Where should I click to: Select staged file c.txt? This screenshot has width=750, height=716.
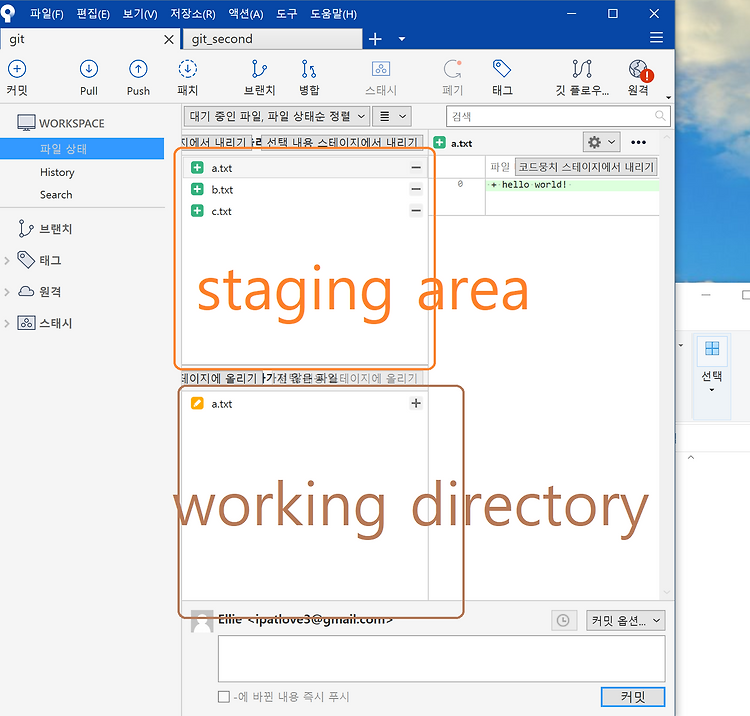pos(305,211)
